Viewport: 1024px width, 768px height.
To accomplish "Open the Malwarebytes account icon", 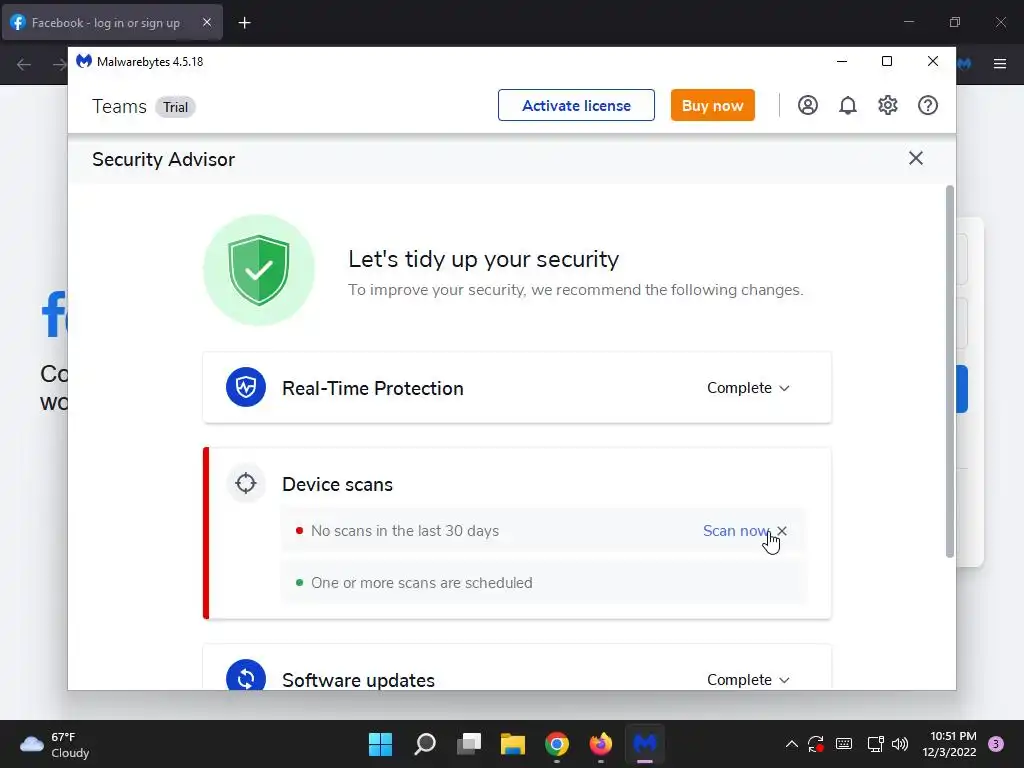I will [808, 105].
